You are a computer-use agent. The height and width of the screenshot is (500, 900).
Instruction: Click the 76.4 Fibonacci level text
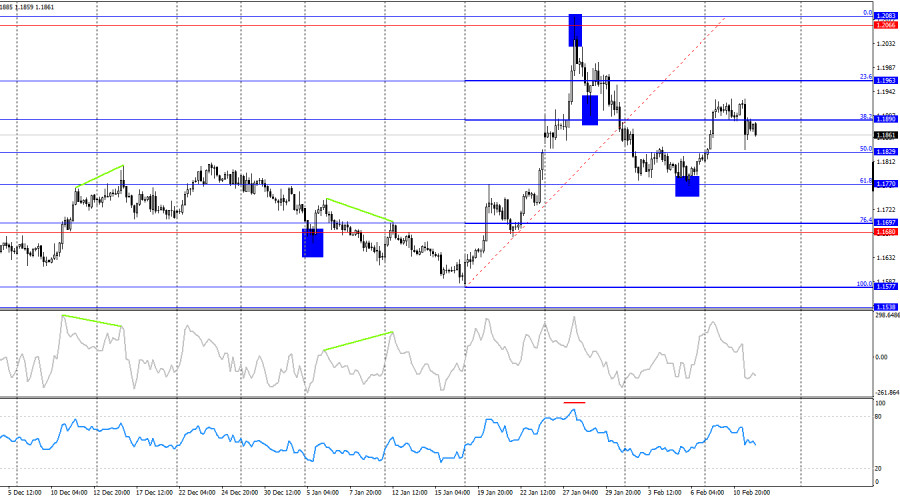tap(866, 220)
